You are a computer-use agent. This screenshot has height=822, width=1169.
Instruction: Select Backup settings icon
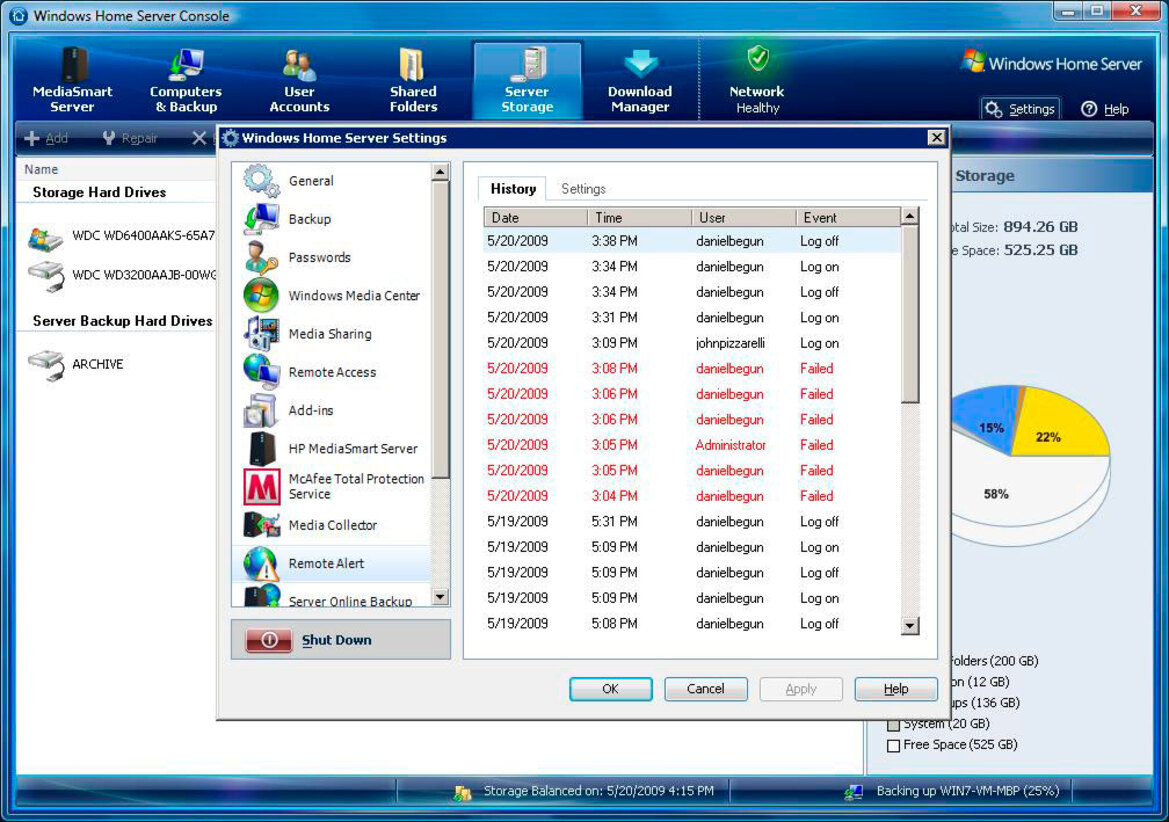261,219
